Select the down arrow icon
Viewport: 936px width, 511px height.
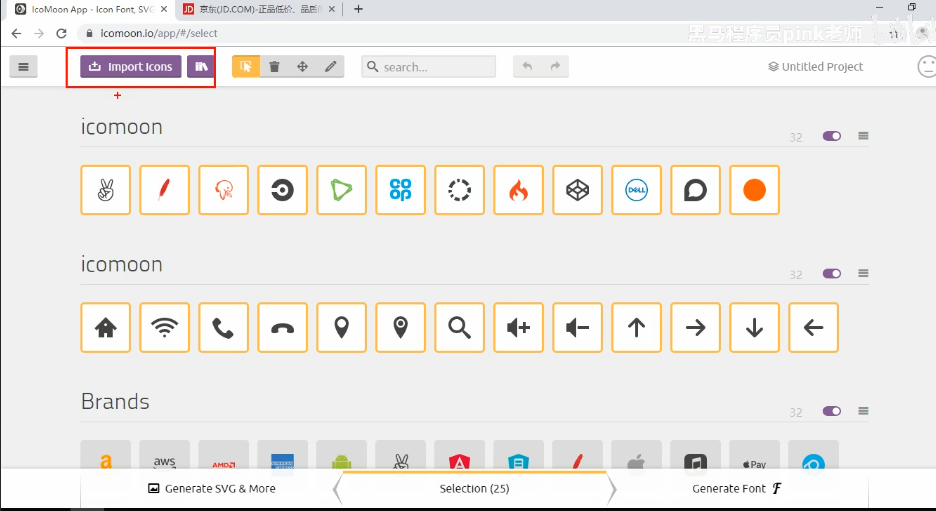755,327
